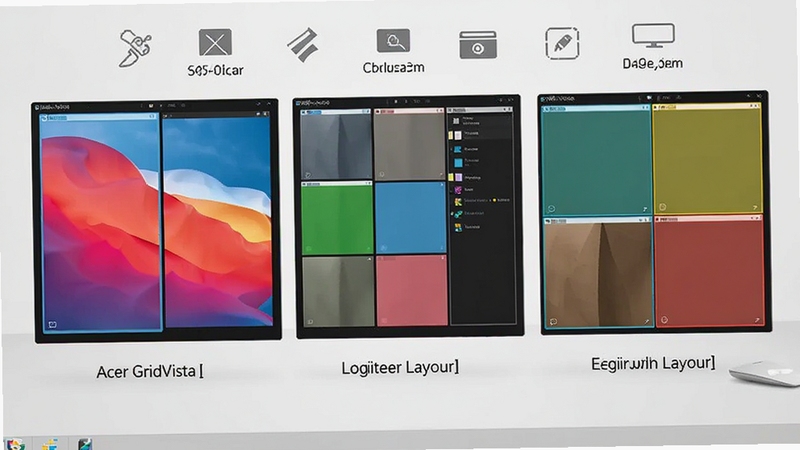Click the first taskbar icon in the bottom-left corner

pyautogui.click(x=14, y=444)
